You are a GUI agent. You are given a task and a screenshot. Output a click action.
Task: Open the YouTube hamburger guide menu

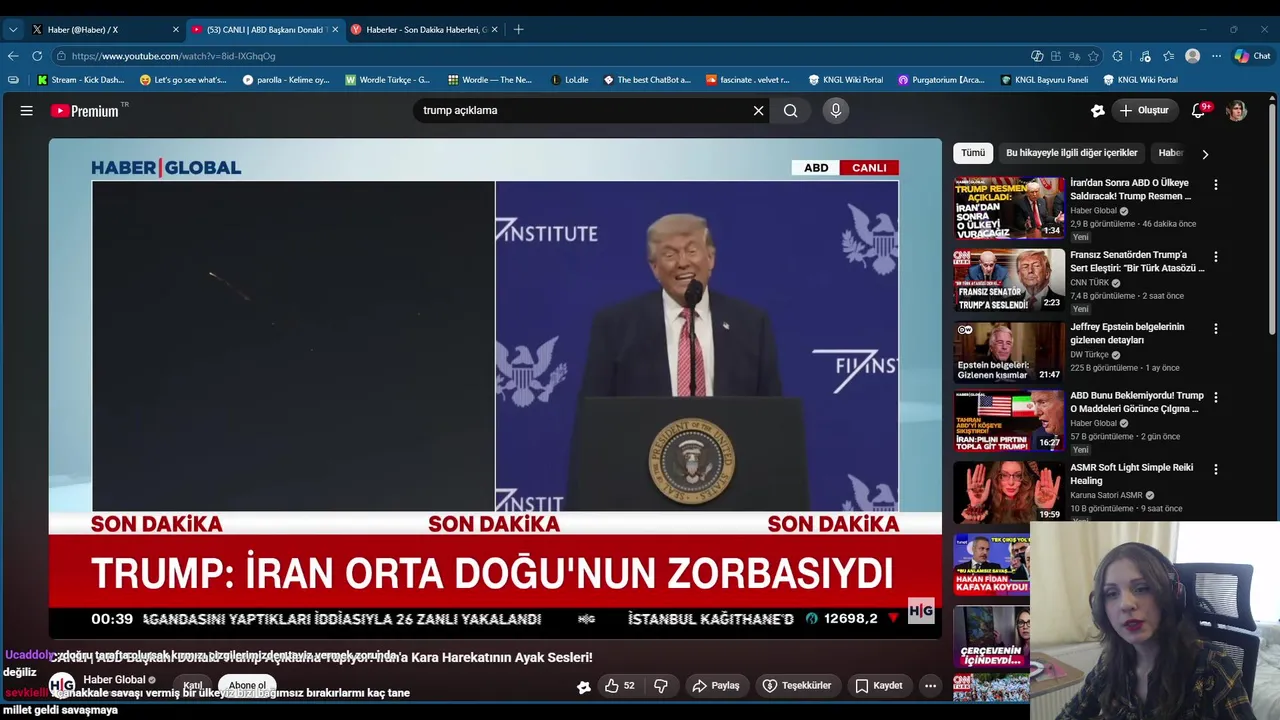pyautogui.click(x=27, y=111)
